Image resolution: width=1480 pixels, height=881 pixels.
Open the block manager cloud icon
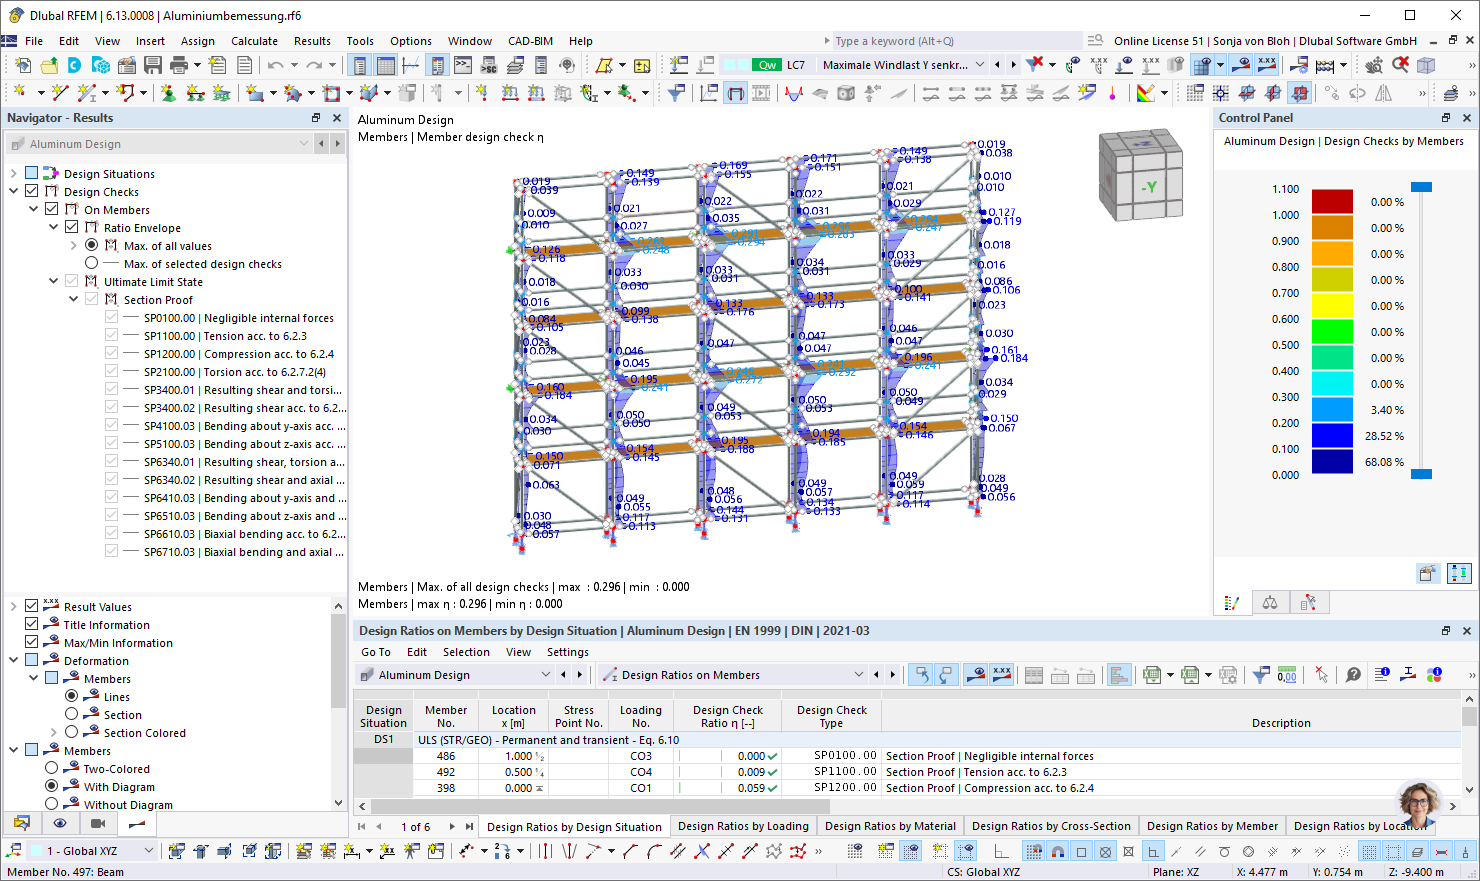100,65
